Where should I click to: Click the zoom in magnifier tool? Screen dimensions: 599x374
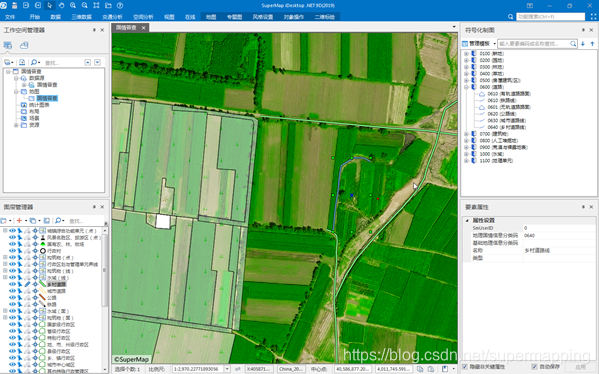pos(73,5)
